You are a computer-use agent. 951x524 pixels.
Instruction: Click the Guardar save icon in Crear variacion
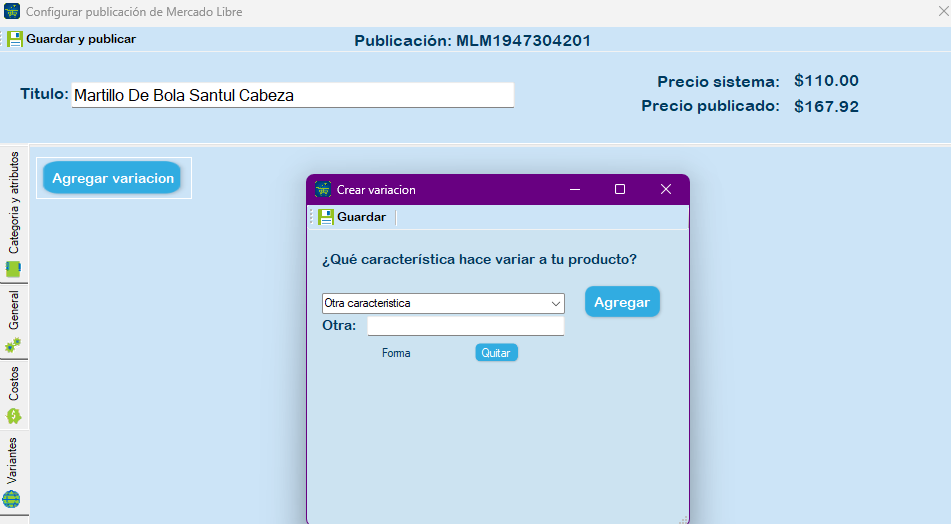point(326,217)
